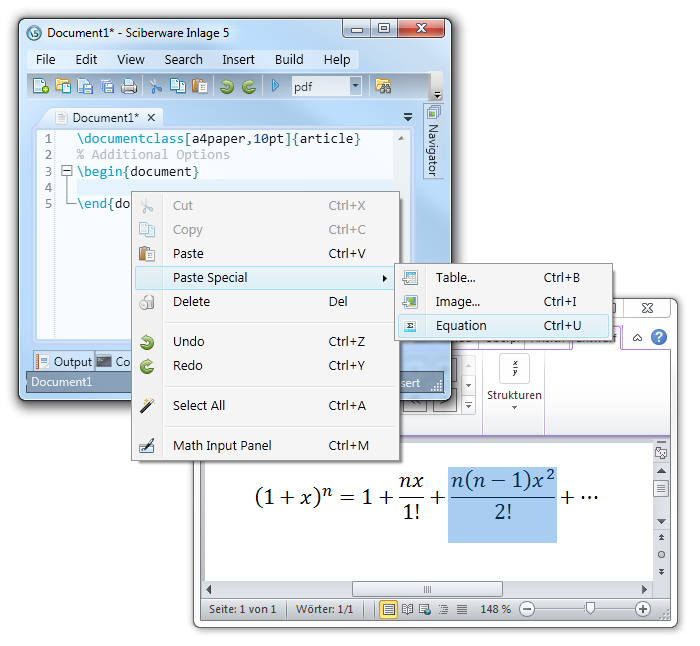Screen dimensions: 700x646
Task: Click the green Undo arrow in toolbar
Action: pos(227,86)
